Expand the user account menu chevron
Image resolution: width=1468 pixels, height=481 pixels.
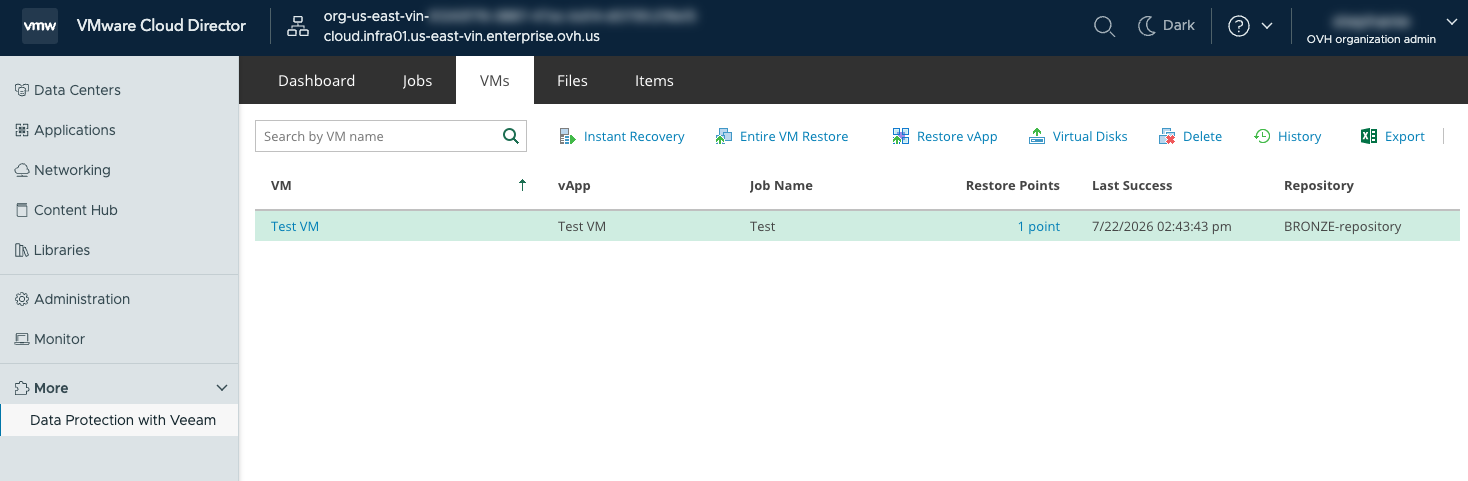click(1452, 20)
